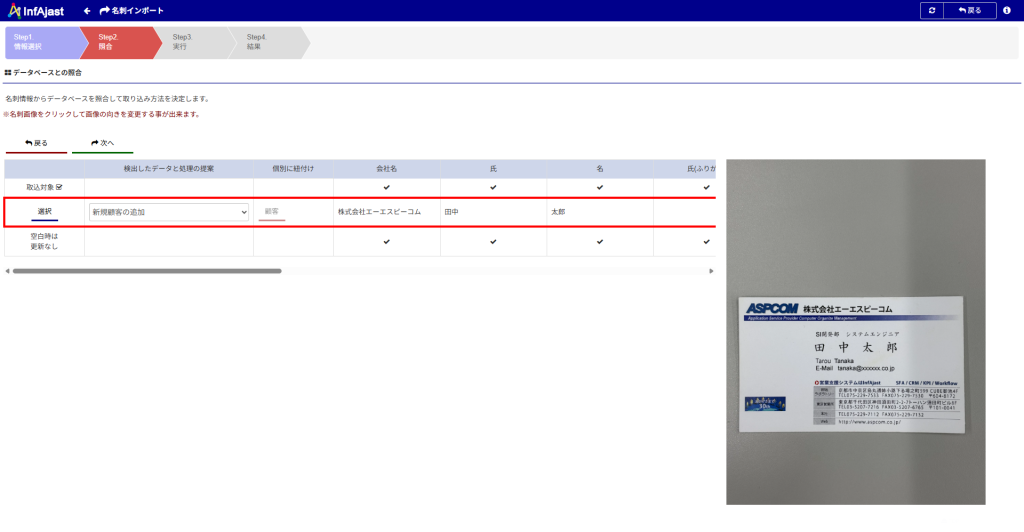
Task: Click the left scroll arrow of the table
Action: [x=7, y=271]
